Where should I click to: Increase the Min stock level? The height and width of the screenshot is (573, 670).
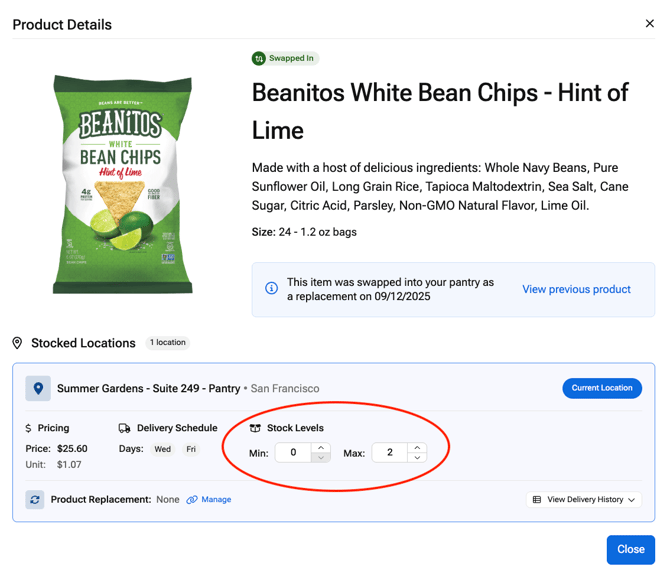pos(321,448)
